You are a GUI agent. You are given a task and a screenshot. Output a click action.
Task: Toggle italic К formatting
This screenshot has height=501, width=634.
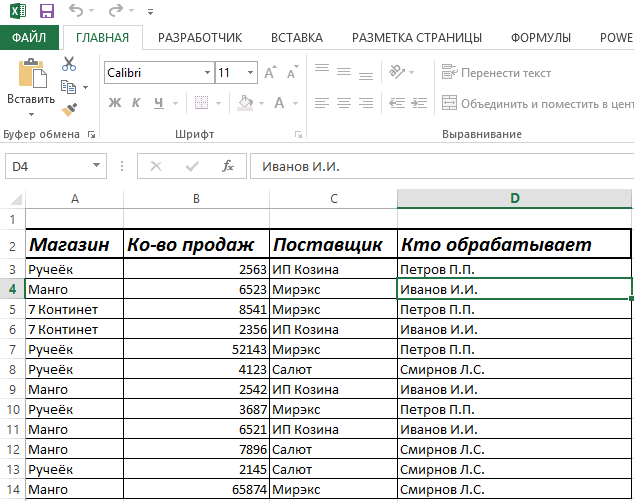point(136,103)
